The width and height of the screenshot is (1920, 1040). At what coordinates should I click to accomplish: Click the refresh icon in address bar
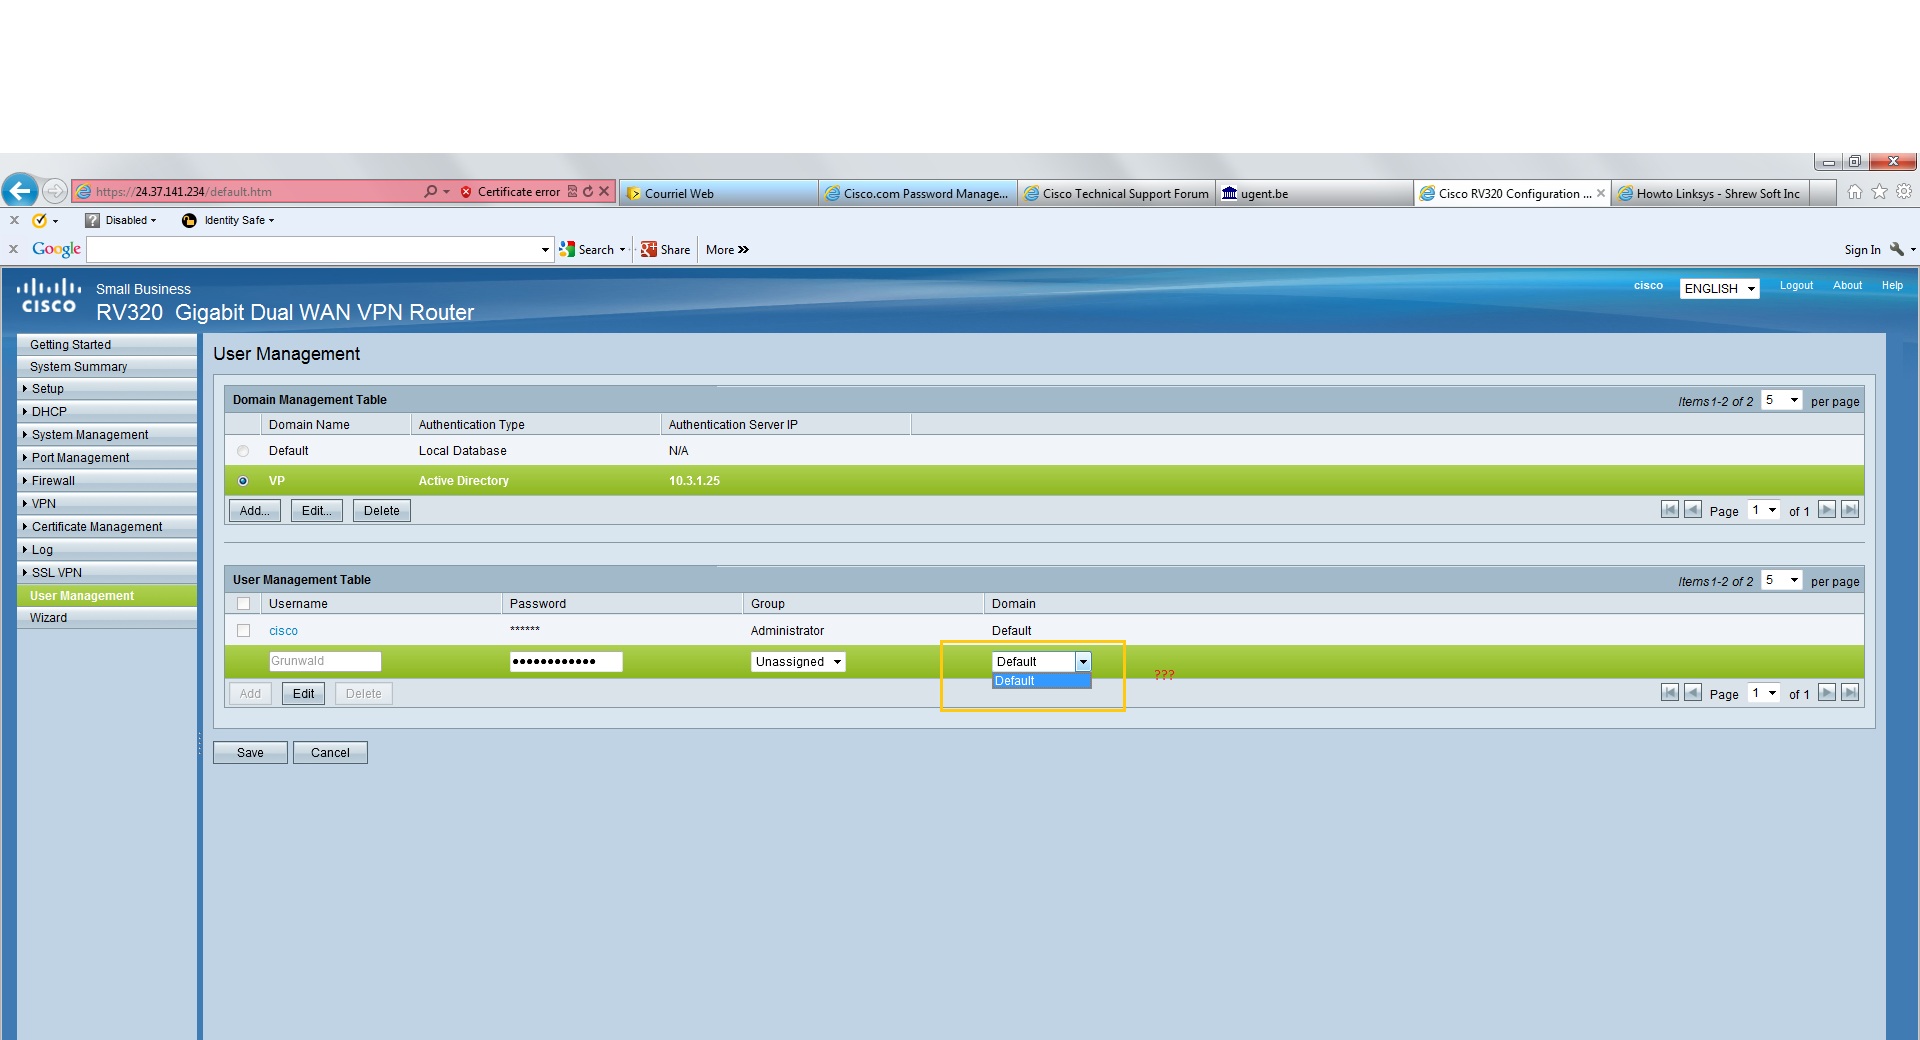pyautogui.click(x=588, y=191)
